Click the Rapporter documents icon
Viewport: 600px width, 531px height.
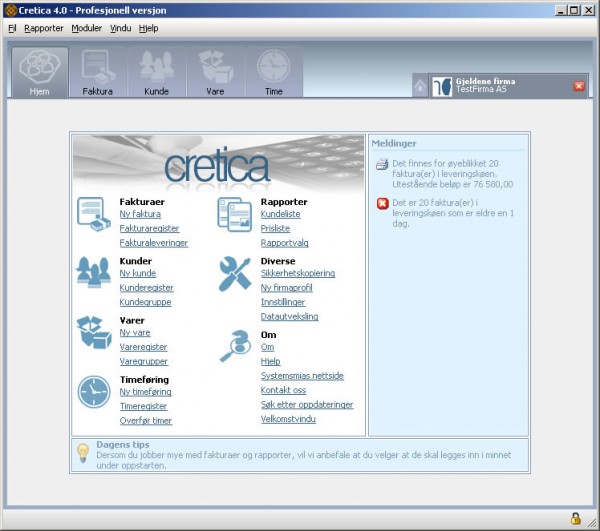coord(235,214)
